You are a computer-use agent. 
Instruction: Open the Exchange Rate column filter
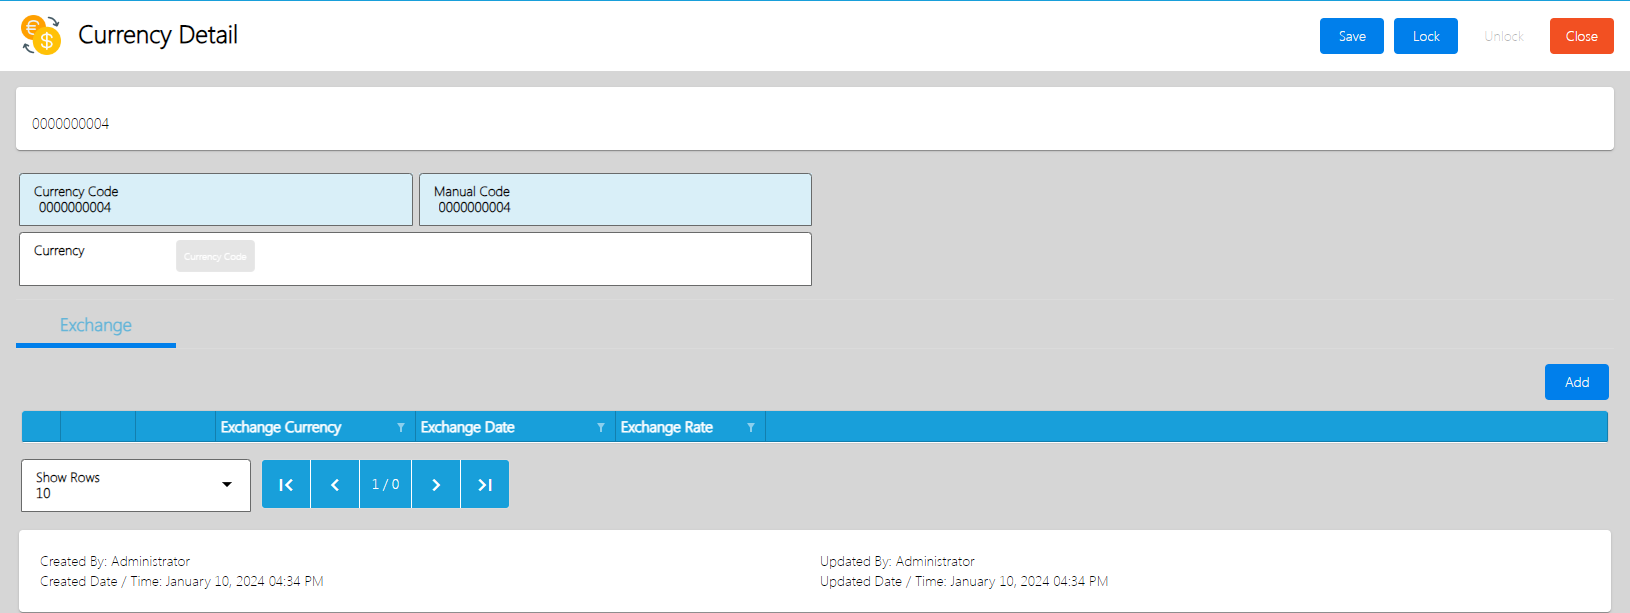(x=751, y=427)
